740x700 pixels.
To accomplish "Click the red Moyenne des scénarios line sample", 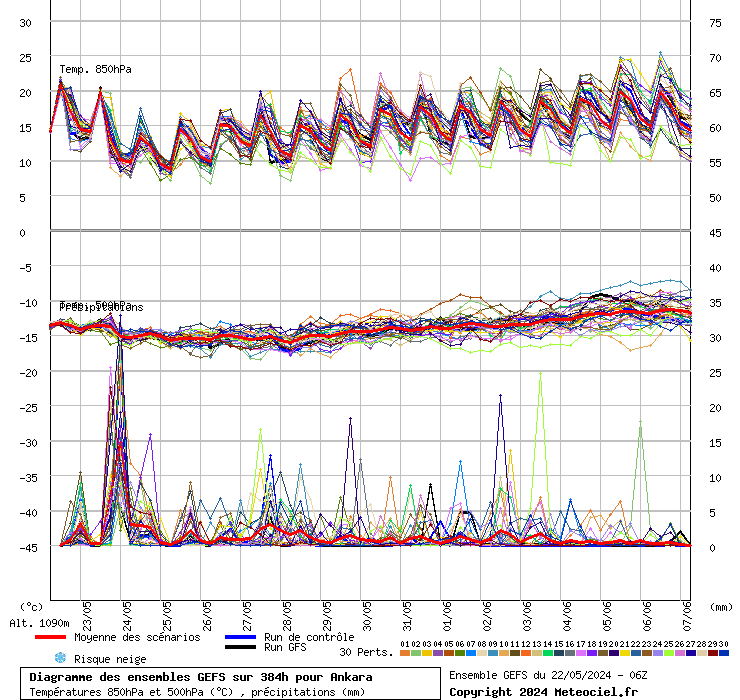I will [50, 637].
